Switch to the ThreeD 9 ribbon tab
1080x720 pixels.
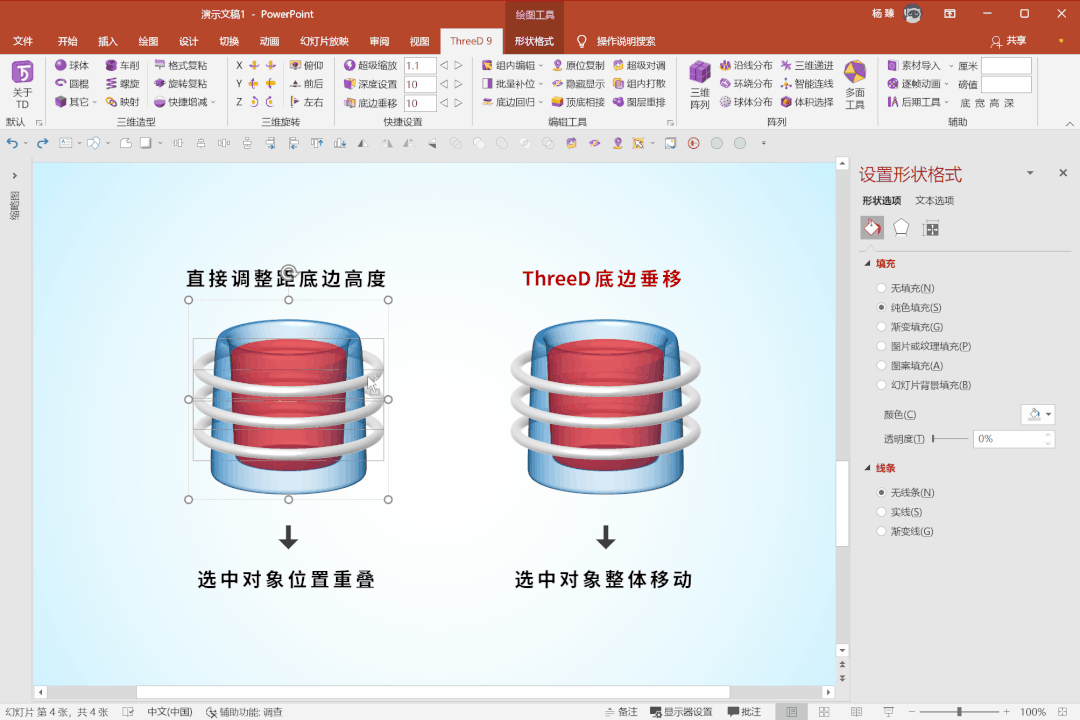(x=470, y=41)
